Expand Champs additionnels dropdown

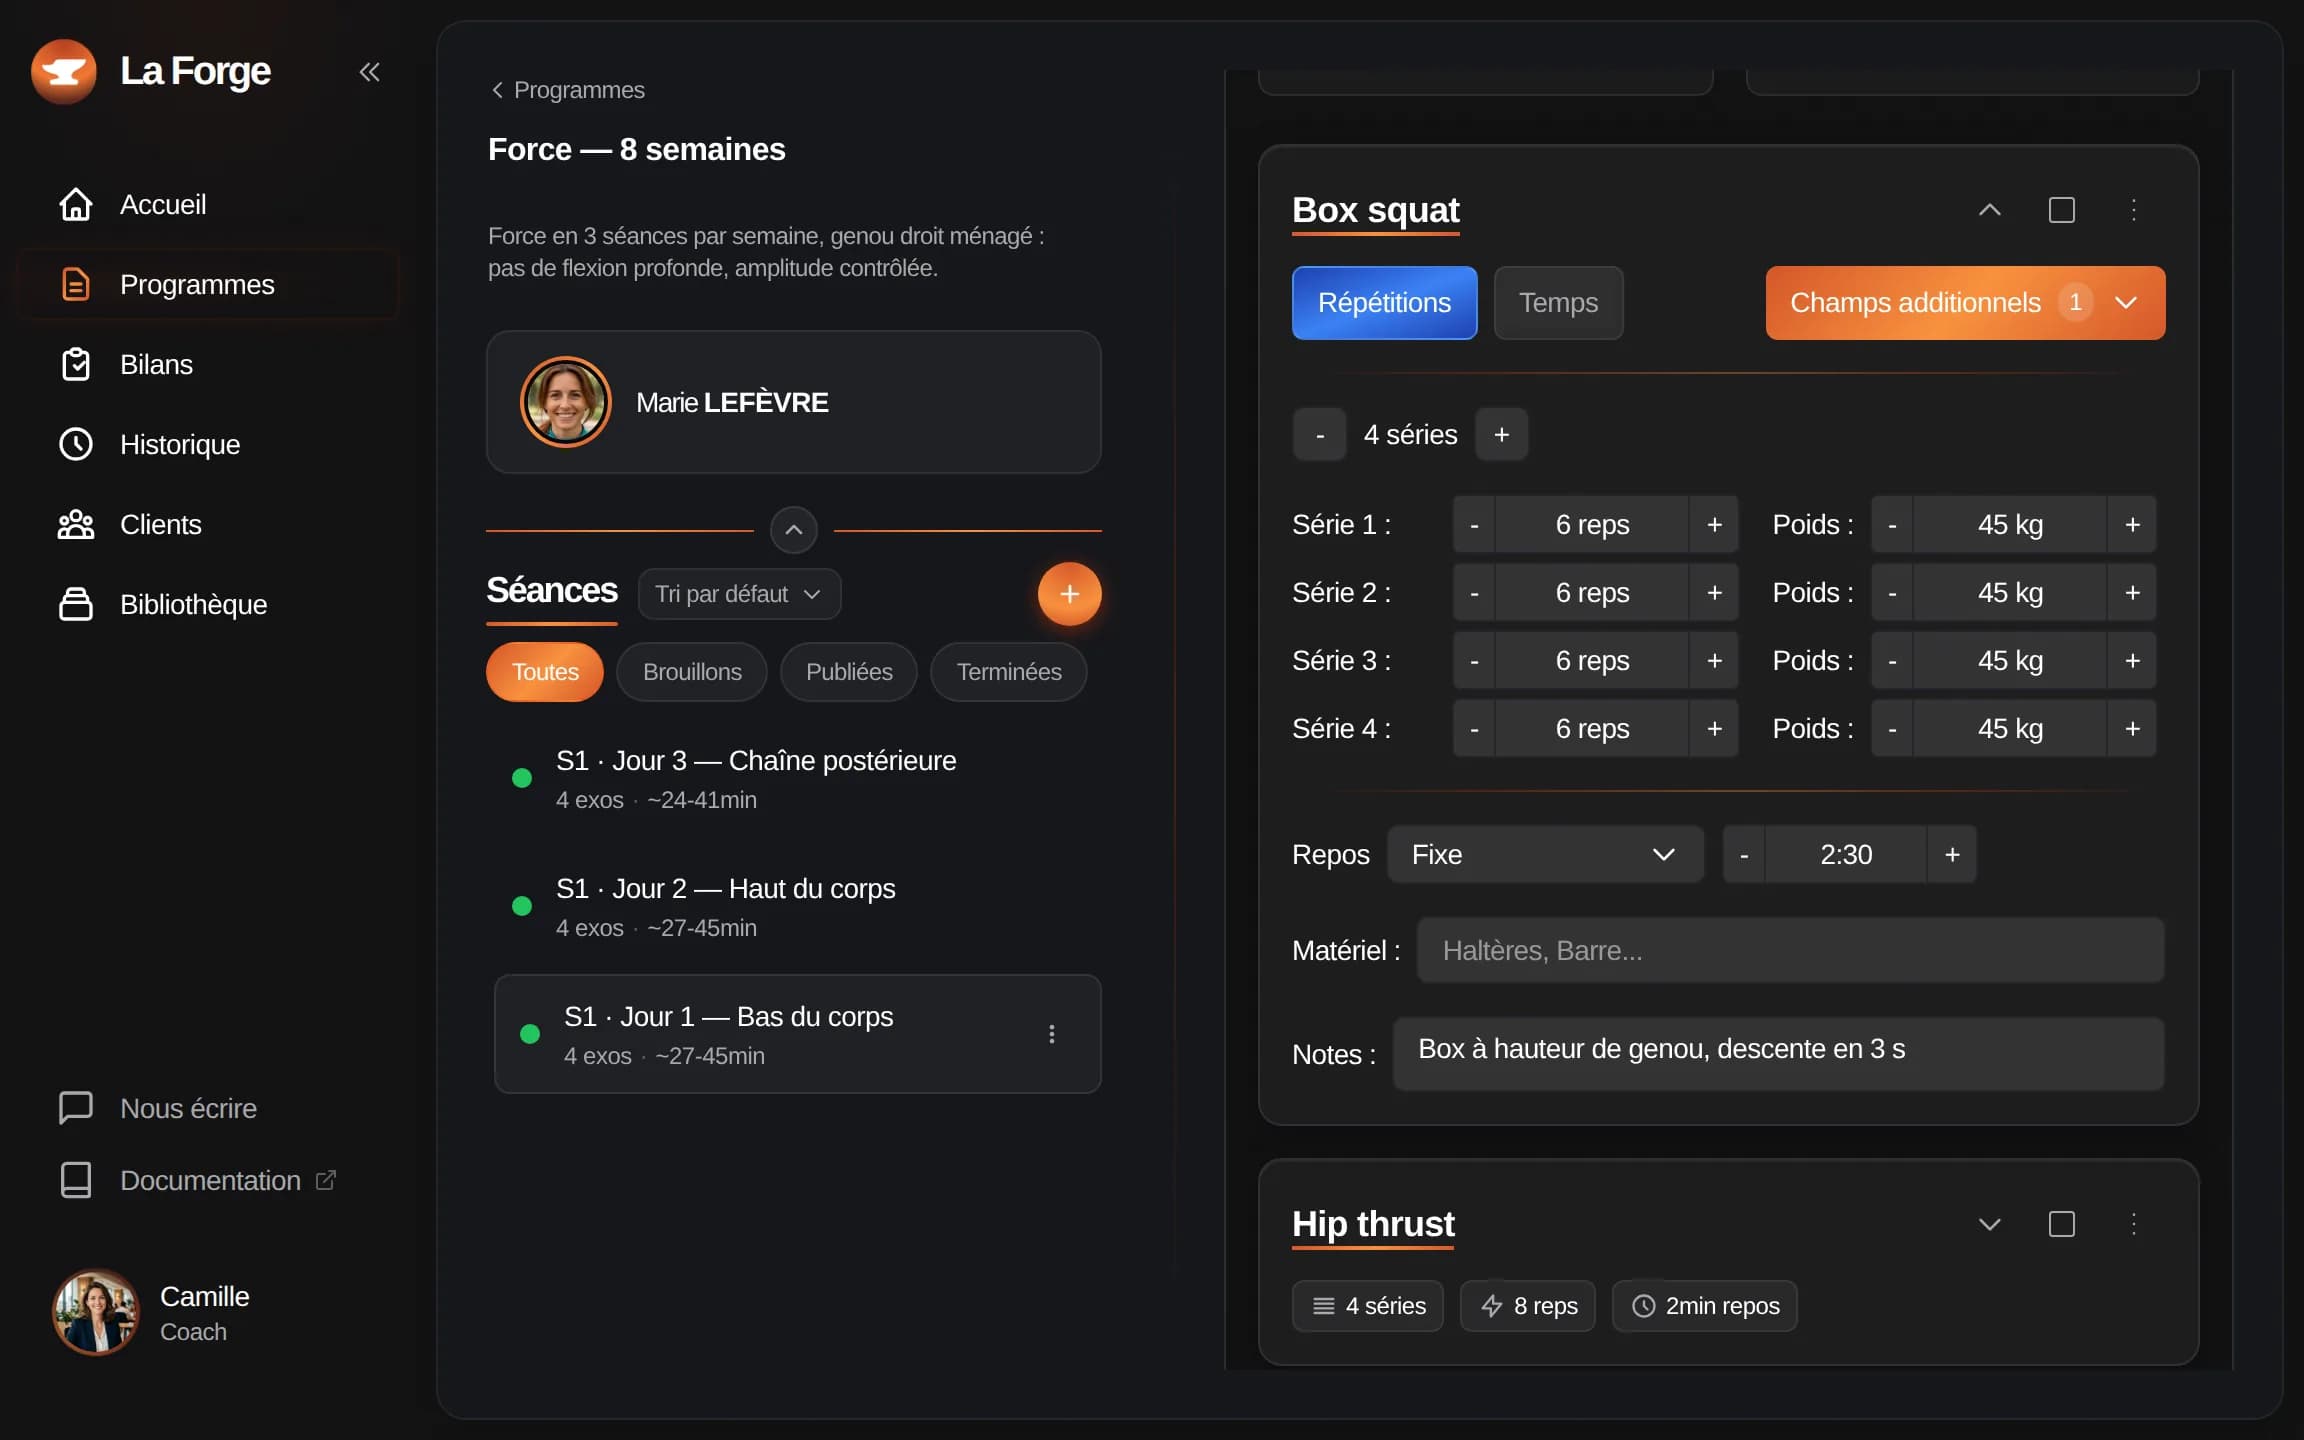pyautogui.click(x=1965, y=303)
